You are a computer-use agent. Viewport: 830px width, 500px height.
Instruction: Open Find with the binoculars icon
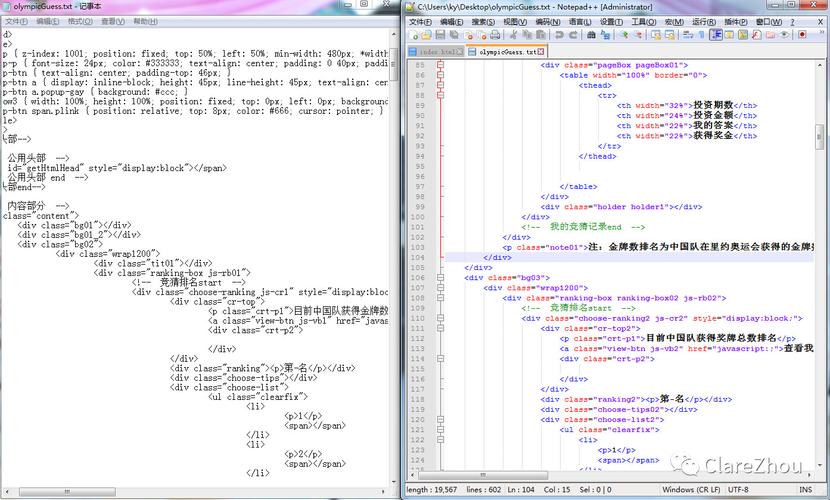[x=591, y=35]
